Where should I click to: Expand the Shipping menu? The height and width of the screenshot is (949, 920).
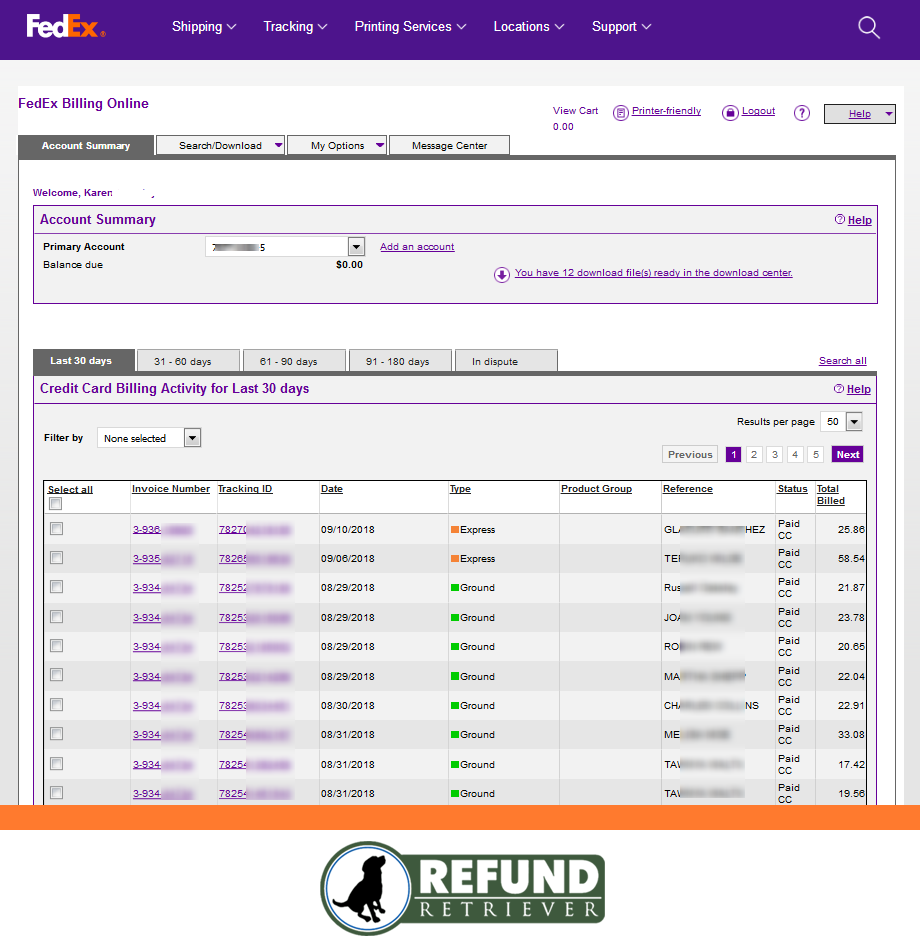click(x=204, y=27)
